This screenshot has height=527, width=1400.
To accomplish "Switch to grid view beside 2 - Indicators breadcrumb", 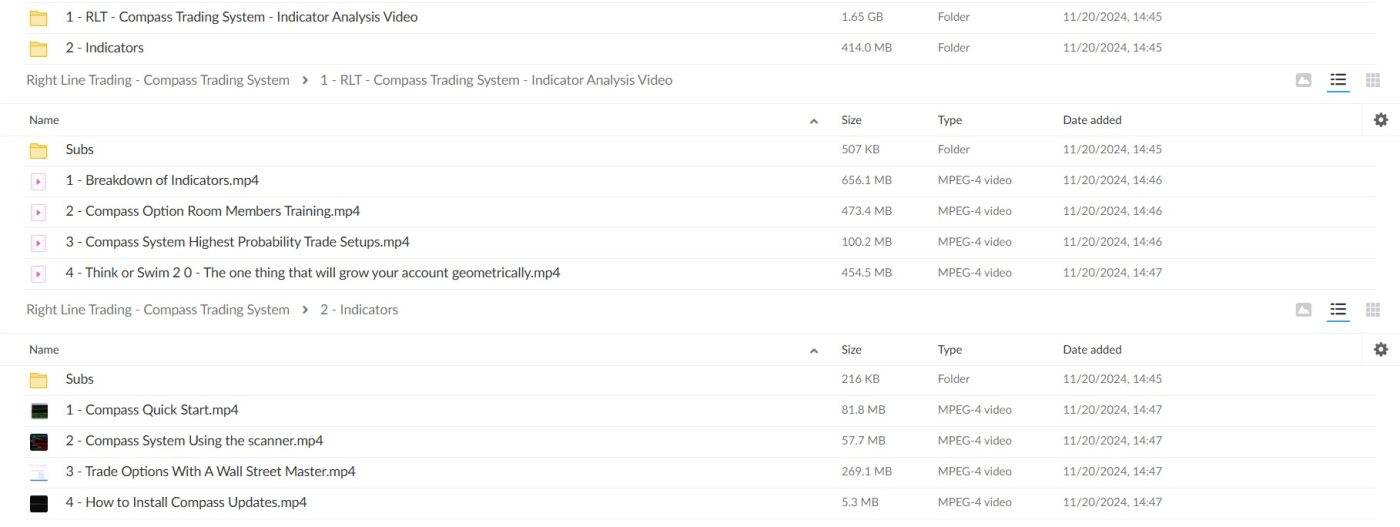I will [x=1372, y=310].
